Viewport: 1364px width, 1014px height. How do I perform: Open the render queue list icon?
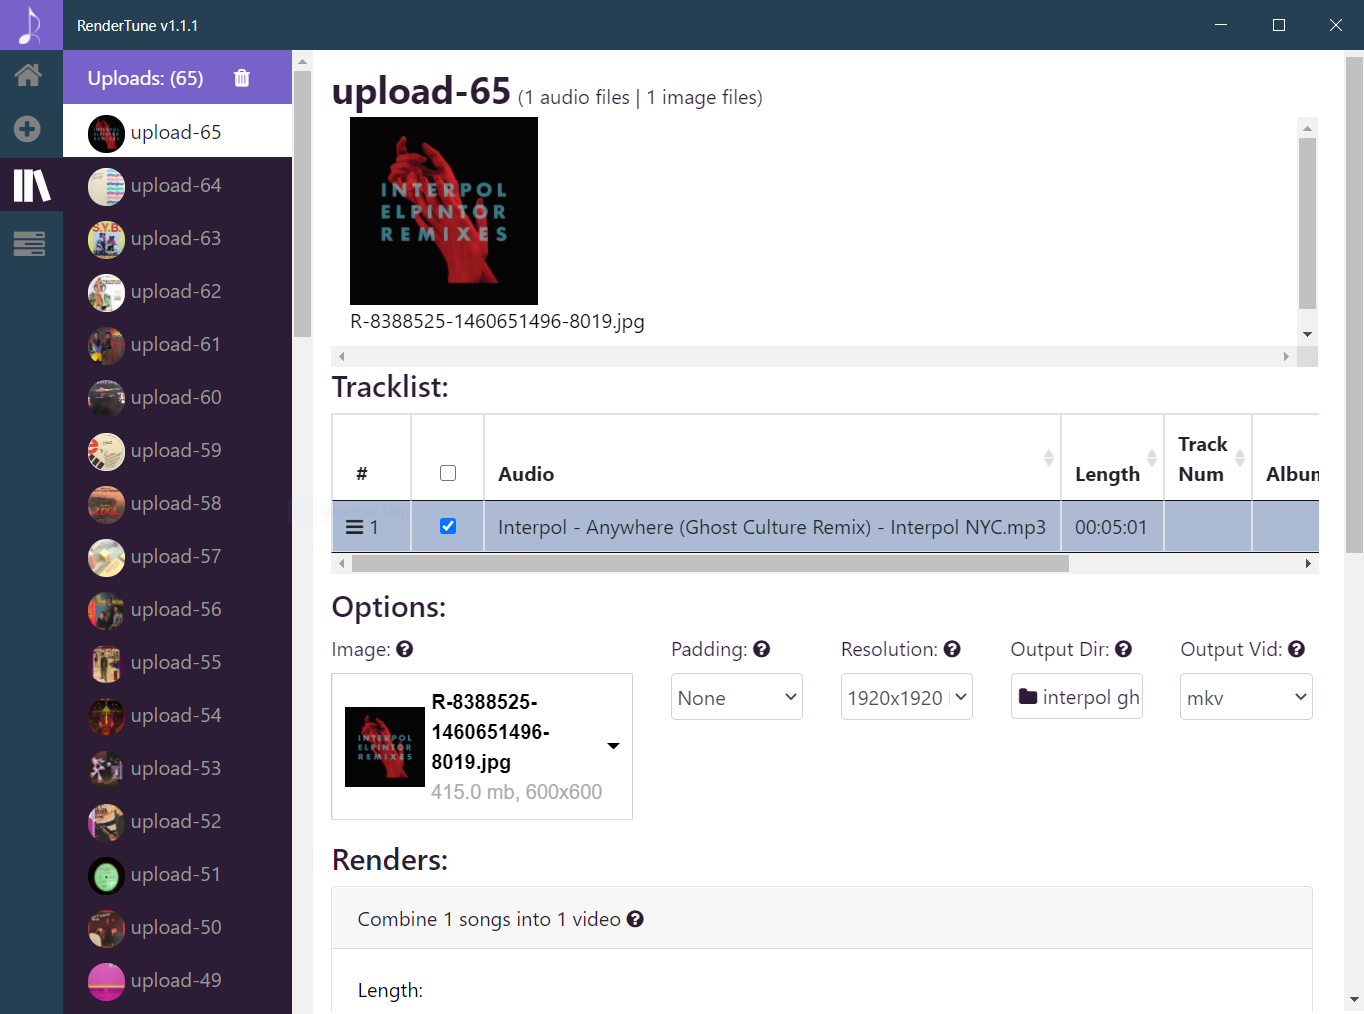[x=29, y=243]
